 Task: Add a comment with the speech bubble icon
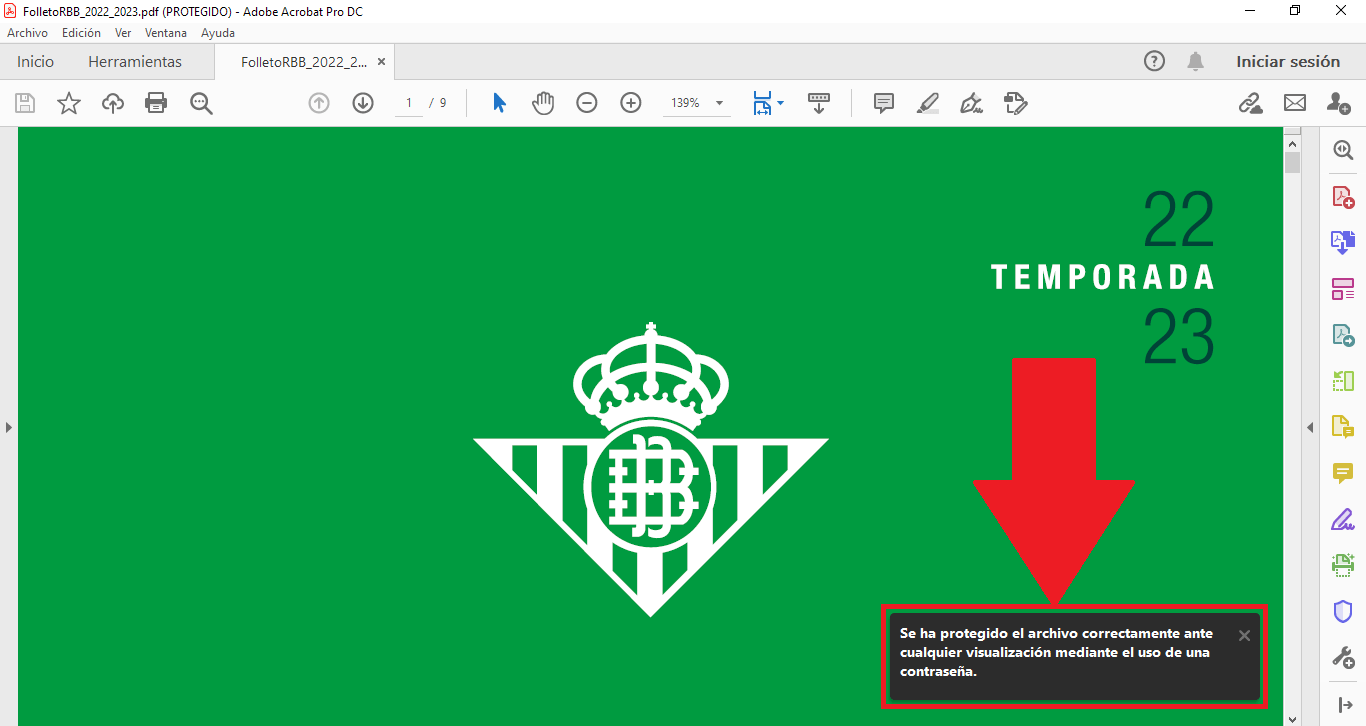(x=884, y=103)
